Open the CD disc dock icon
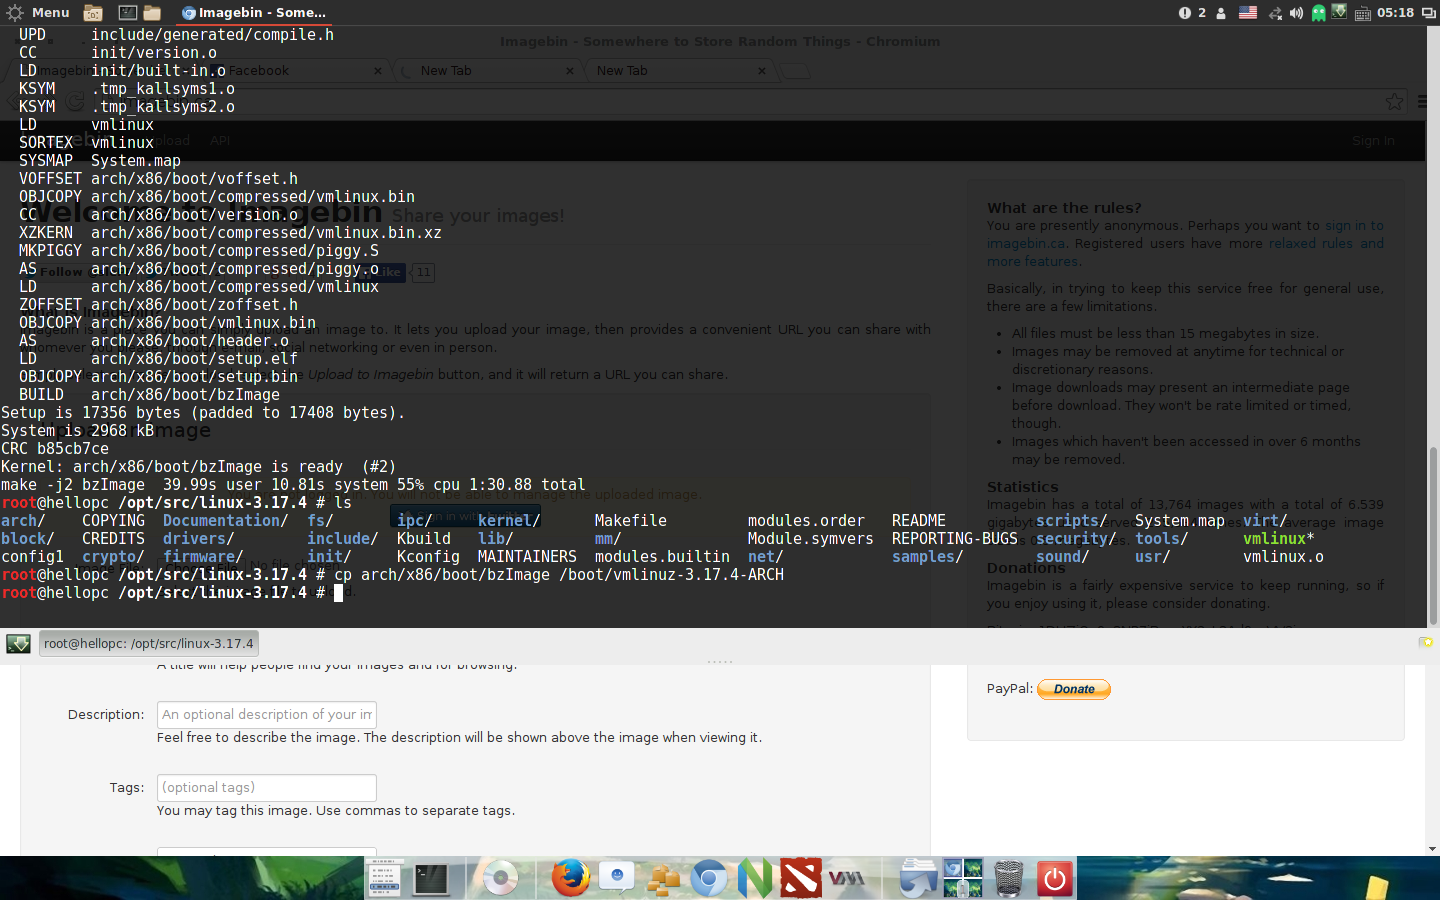Screen dimensions: 1440x900 (x=500, y=878)
